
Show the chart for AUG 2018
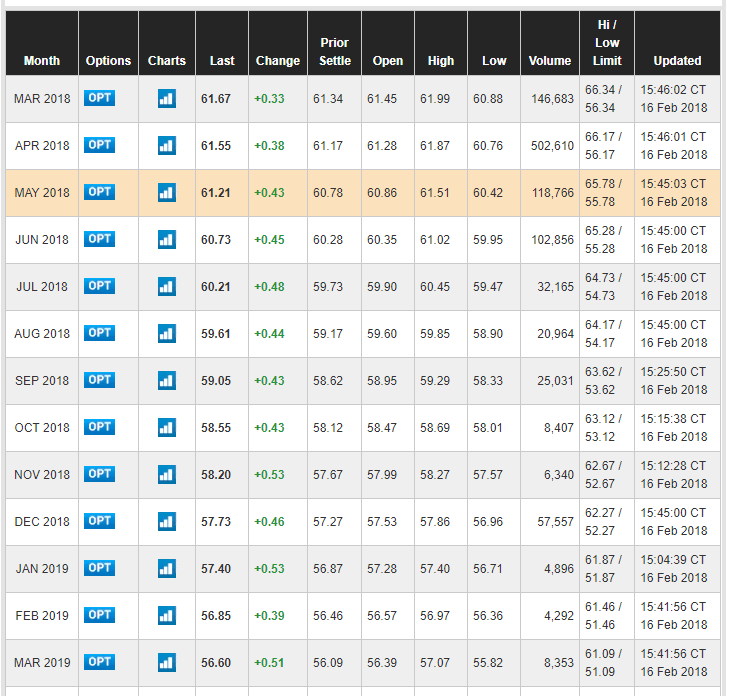click(x=166, y=333)
